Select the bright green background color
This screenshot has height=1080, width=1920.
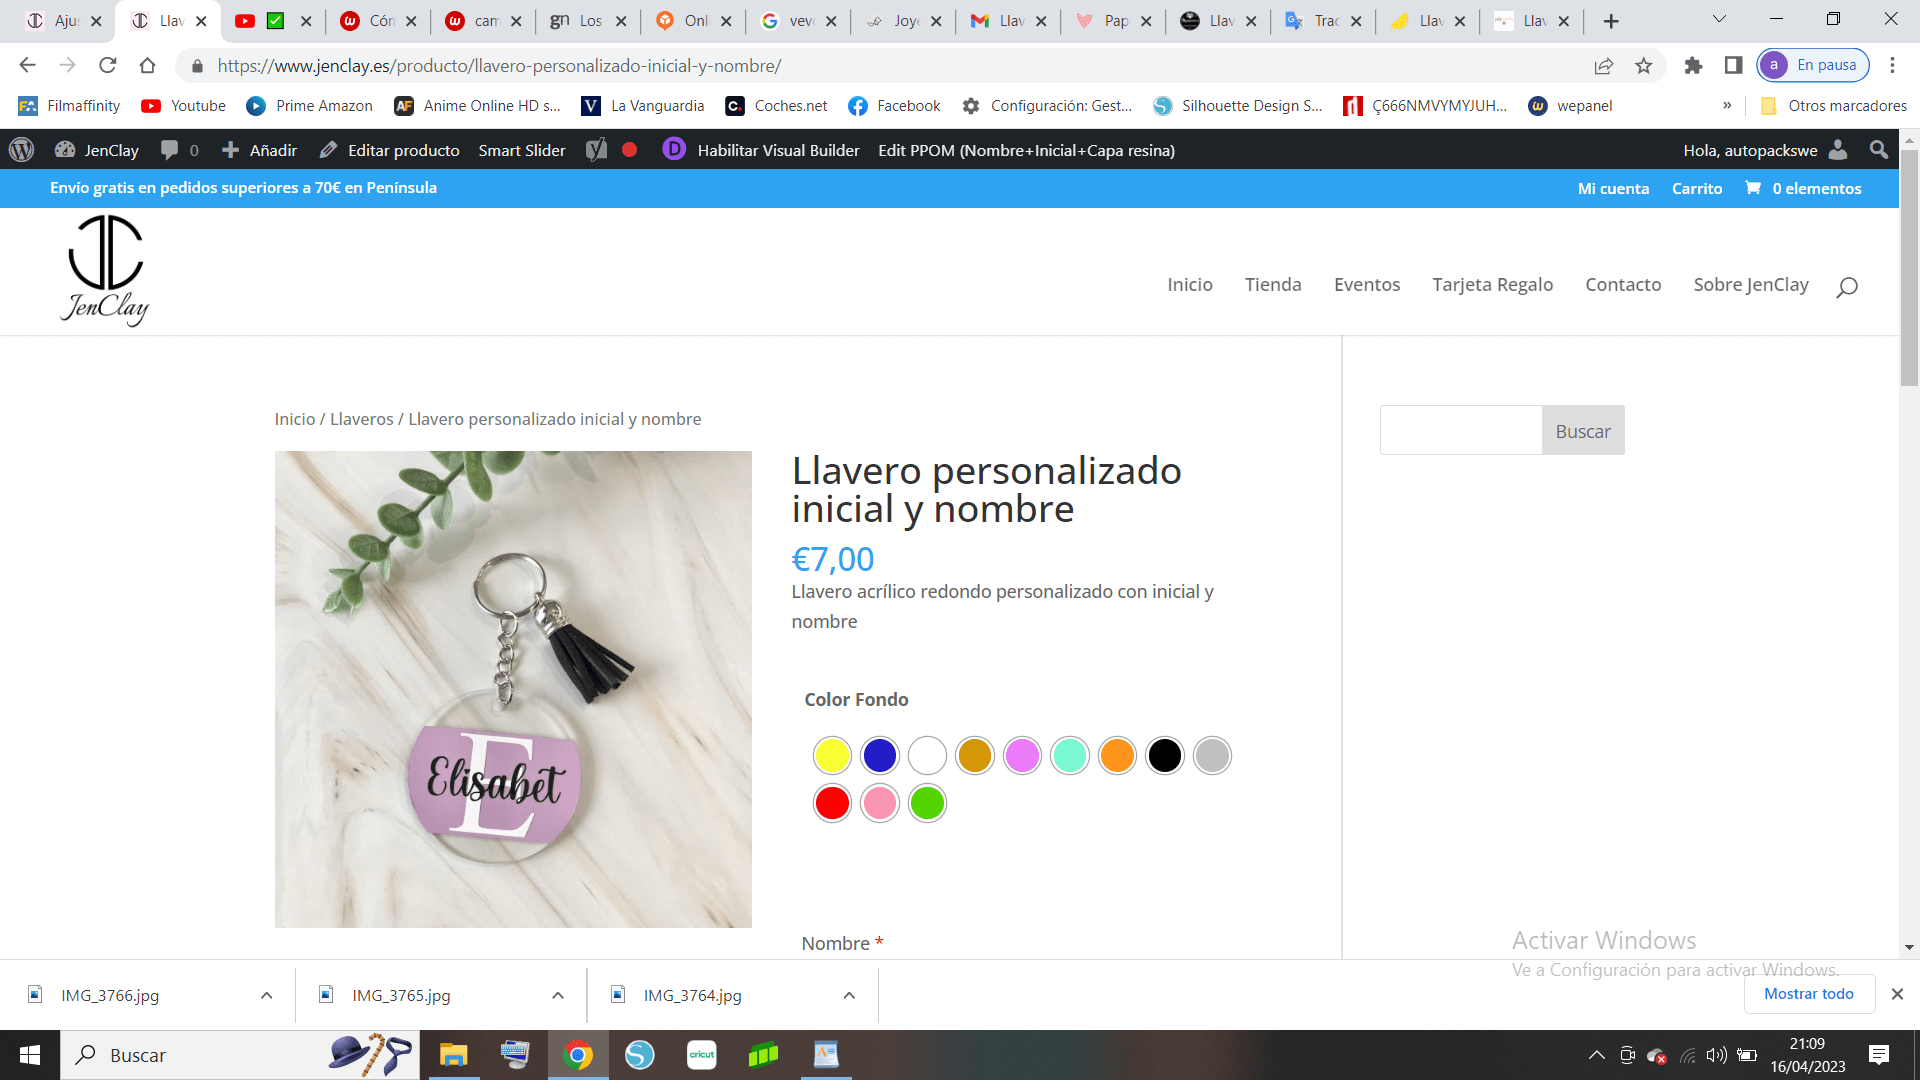point(927,803)
